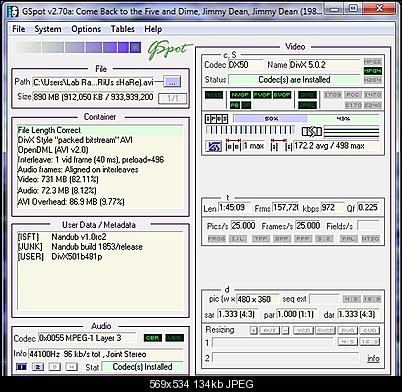Click the packed bitstream arrow icon

[x=312, y=132]
